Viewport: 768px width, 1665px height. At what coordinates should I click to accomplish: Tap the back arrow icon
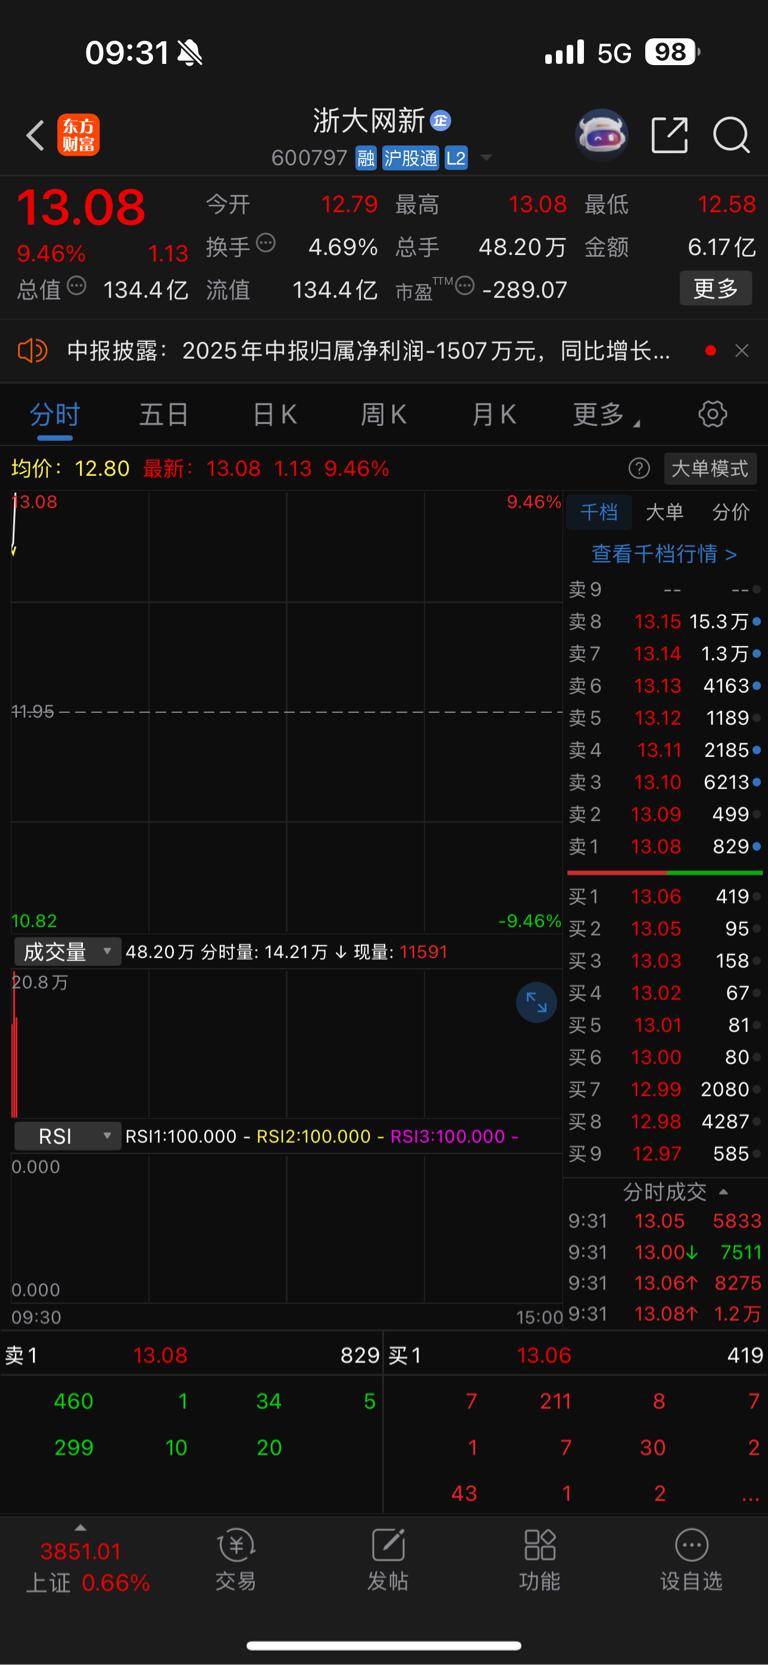[35, 135]
